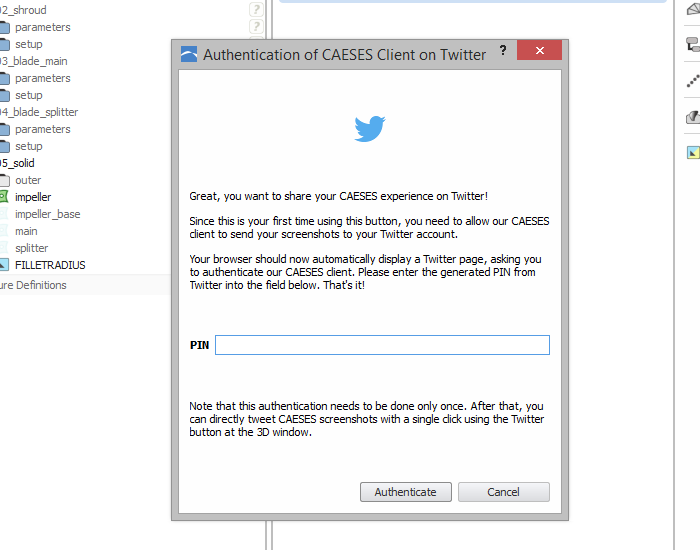Click the CAESES logo in dialog title

pos(189,54)
